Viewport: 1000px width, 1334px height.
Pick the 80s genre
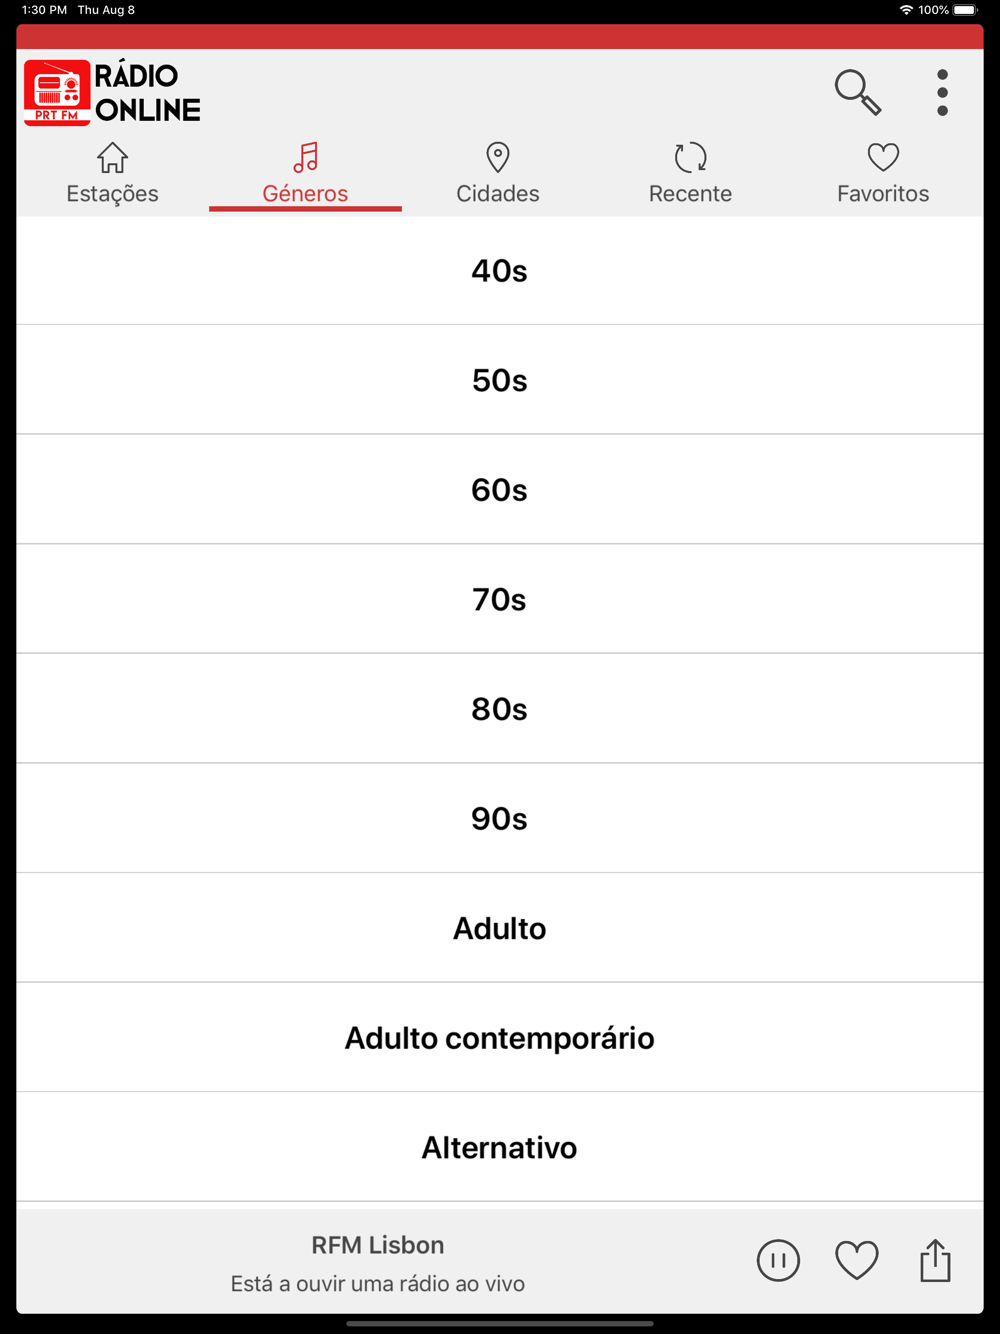click(x=500, y=709)
